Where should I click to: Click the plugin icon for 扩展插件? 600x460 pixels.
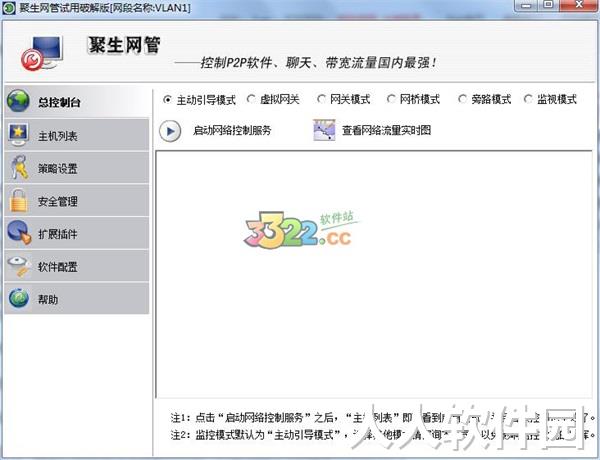tap(19, 232)
